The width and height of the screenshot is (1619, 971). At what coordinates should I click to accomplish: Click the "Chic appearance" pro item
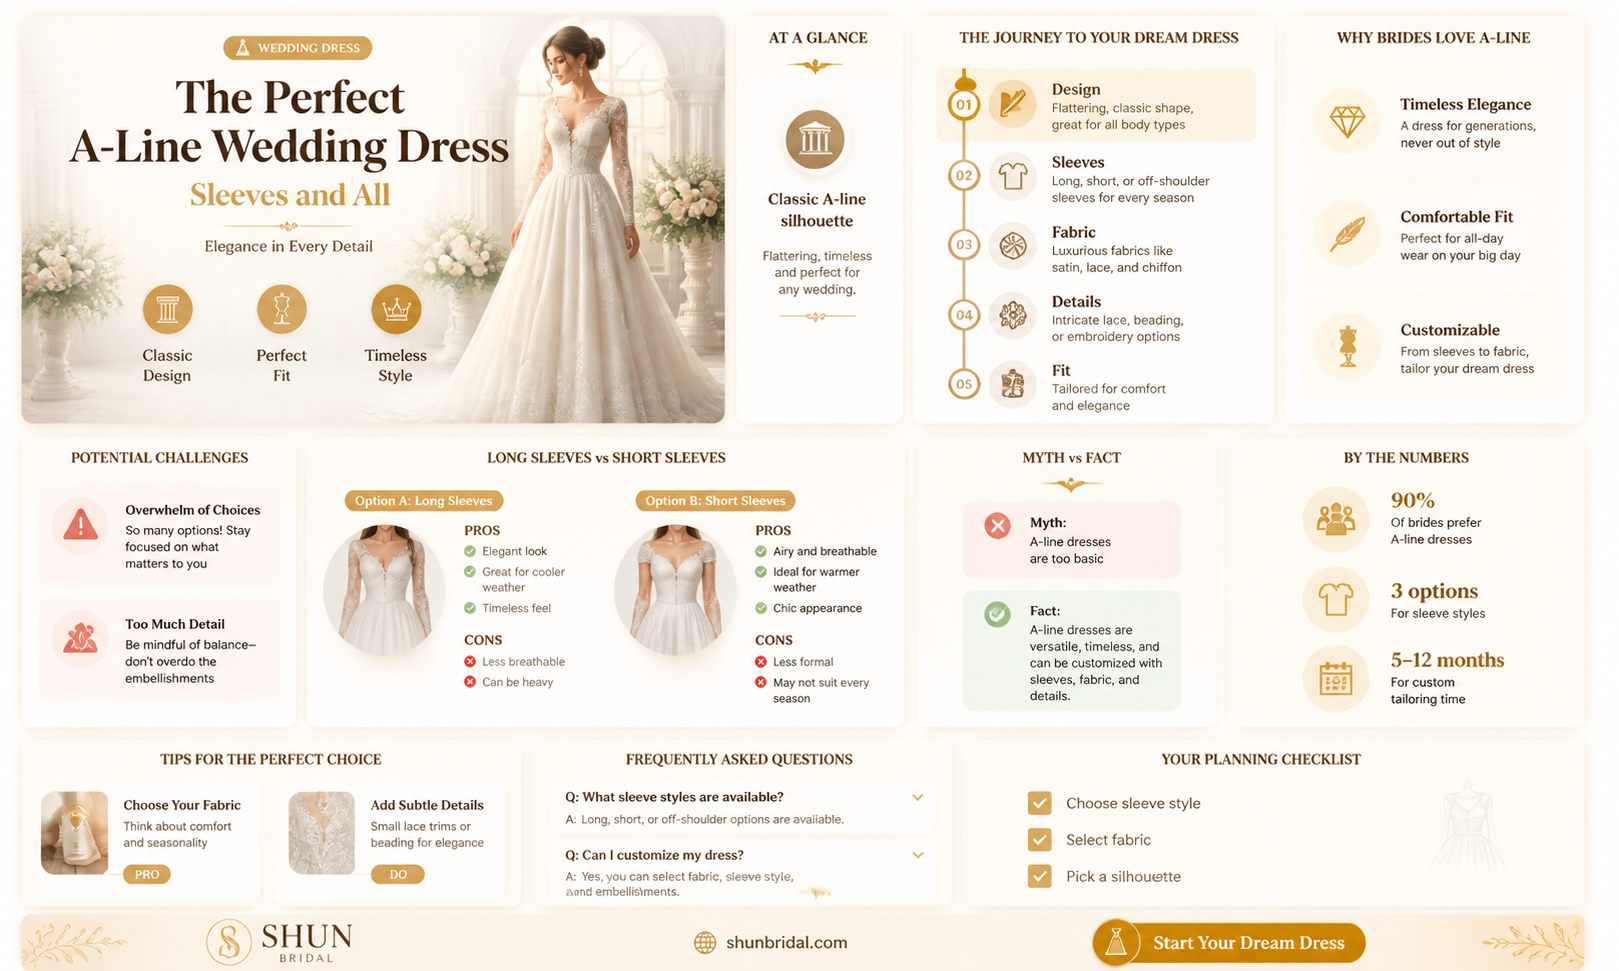[808, 608]
